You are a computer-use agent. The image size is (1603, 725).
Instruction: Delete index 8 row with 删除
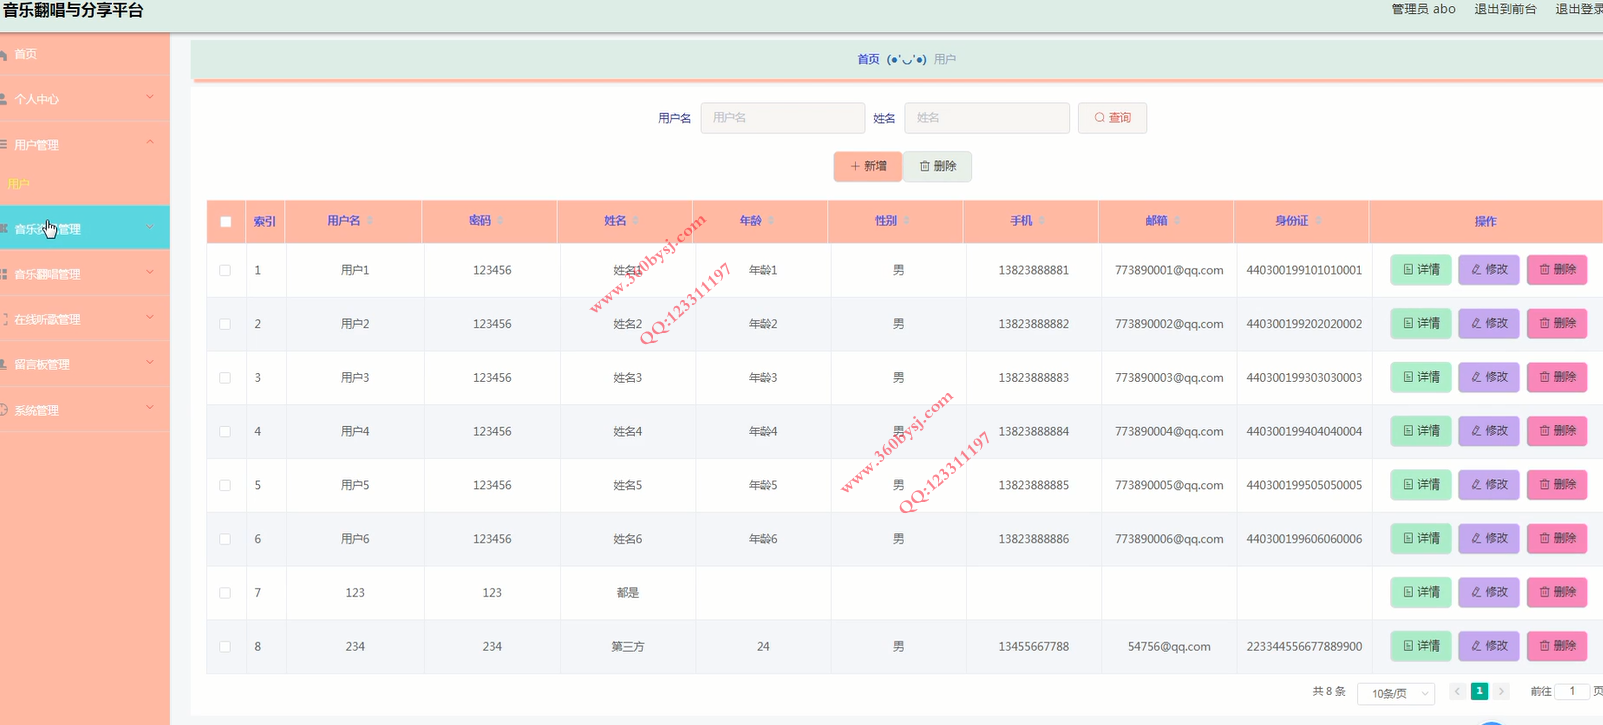point(1557,646)
